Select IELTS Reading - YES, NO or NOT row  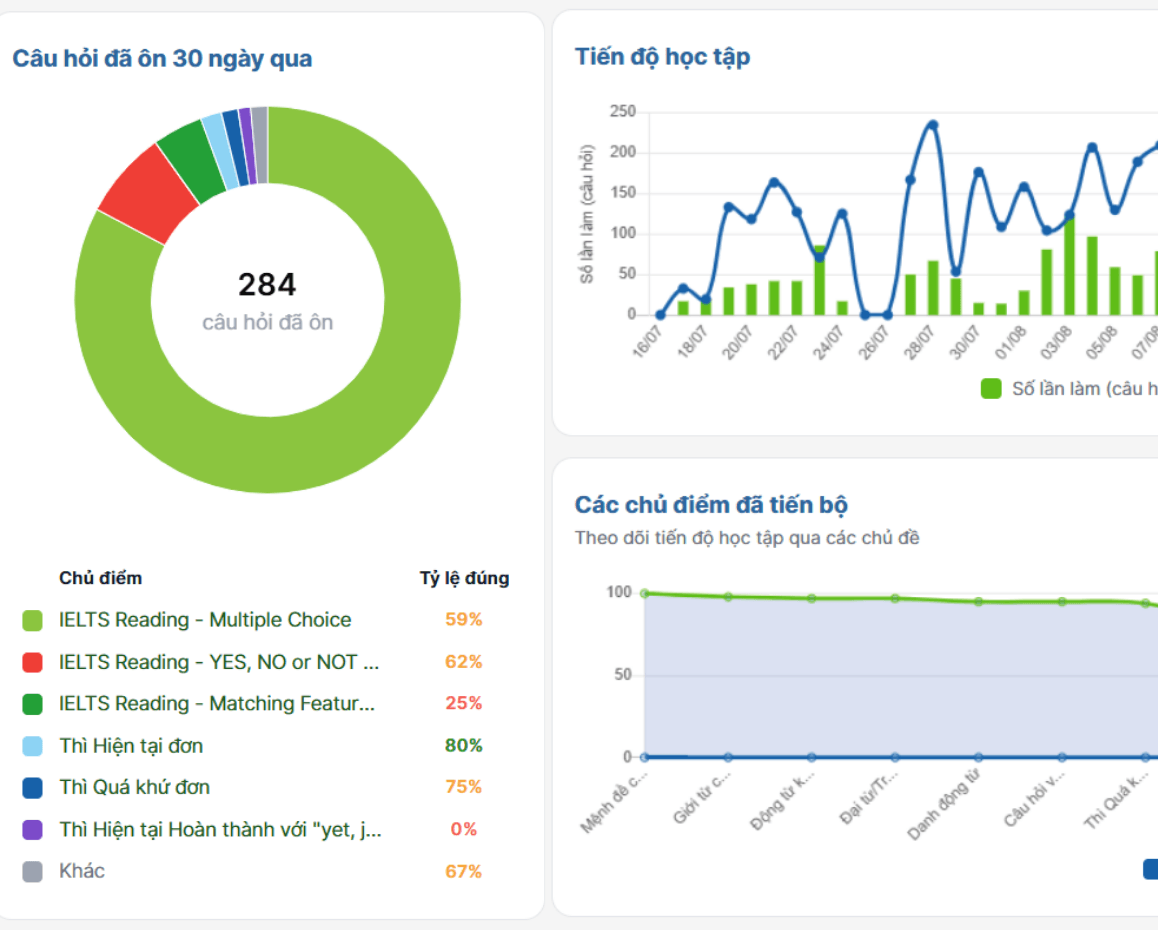[219, 662]
